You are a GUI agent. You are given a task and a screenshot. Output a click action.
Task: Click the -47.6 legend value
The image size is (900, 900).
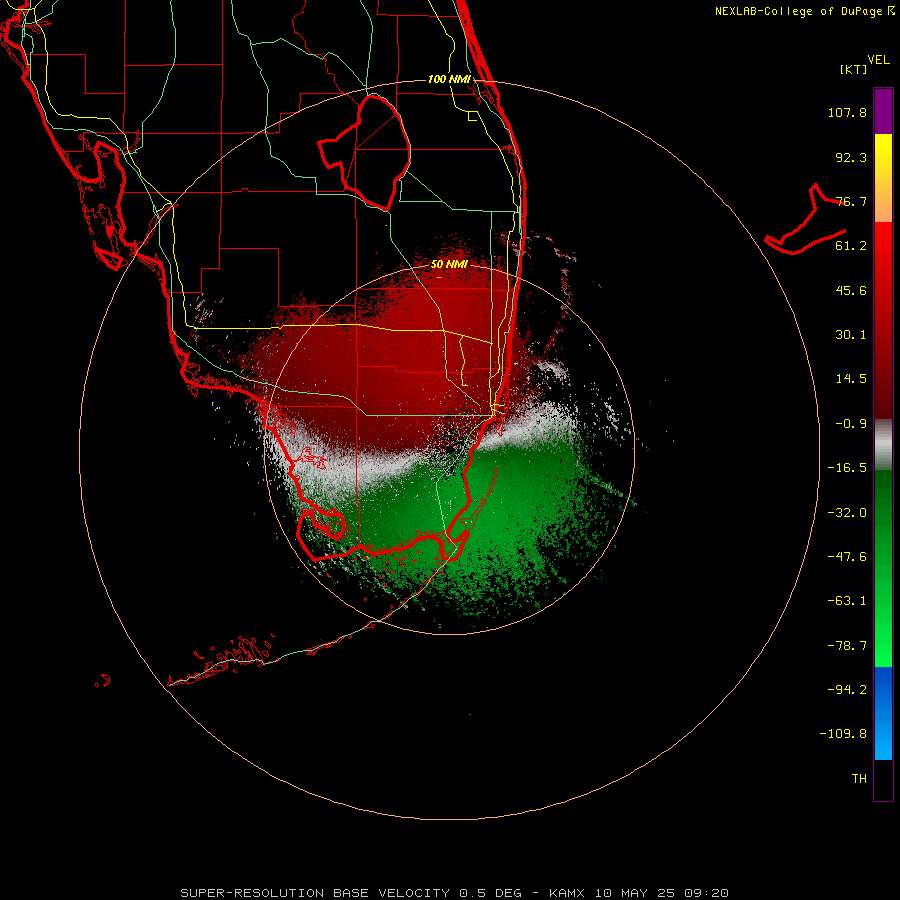pyautogui.click(x=847, y=557)
